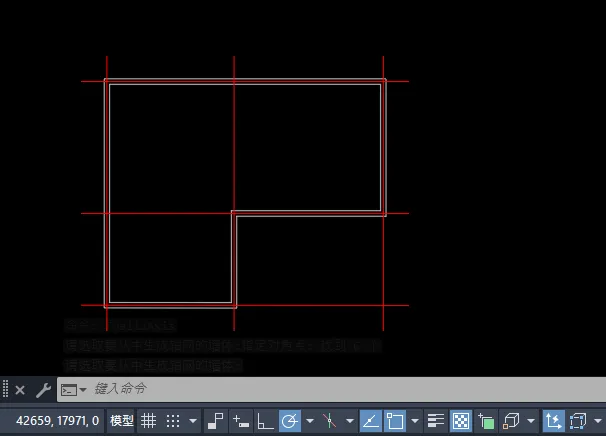The image size is (606, 436).
Task: Toggle selection cycling icon
Action: click(x=486, y=421)
